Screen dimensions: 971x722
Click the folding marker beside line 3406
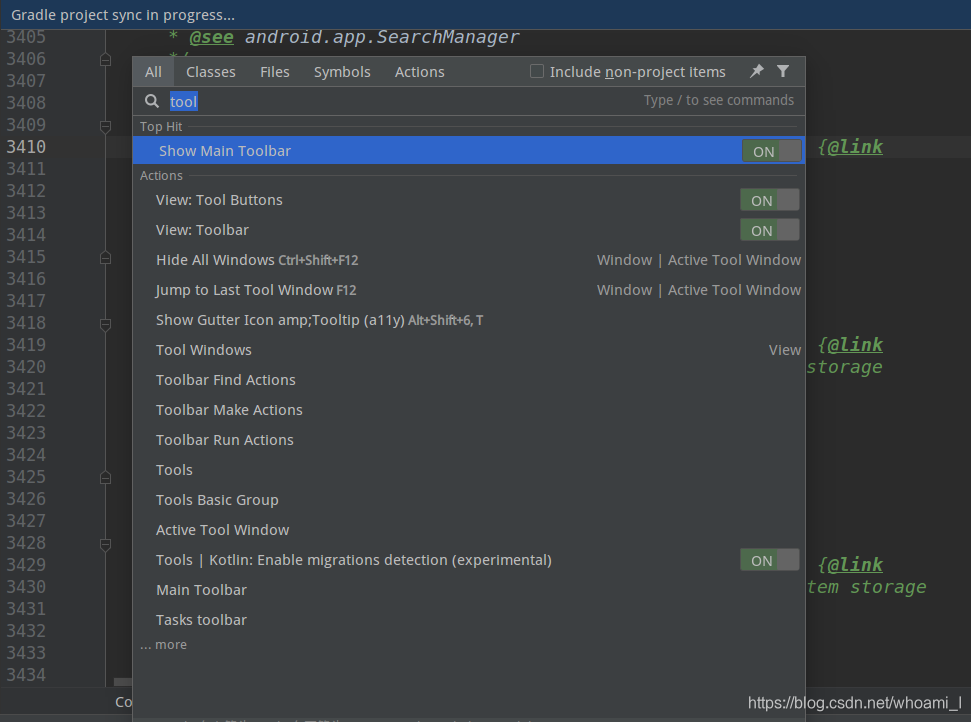point(105,59)
